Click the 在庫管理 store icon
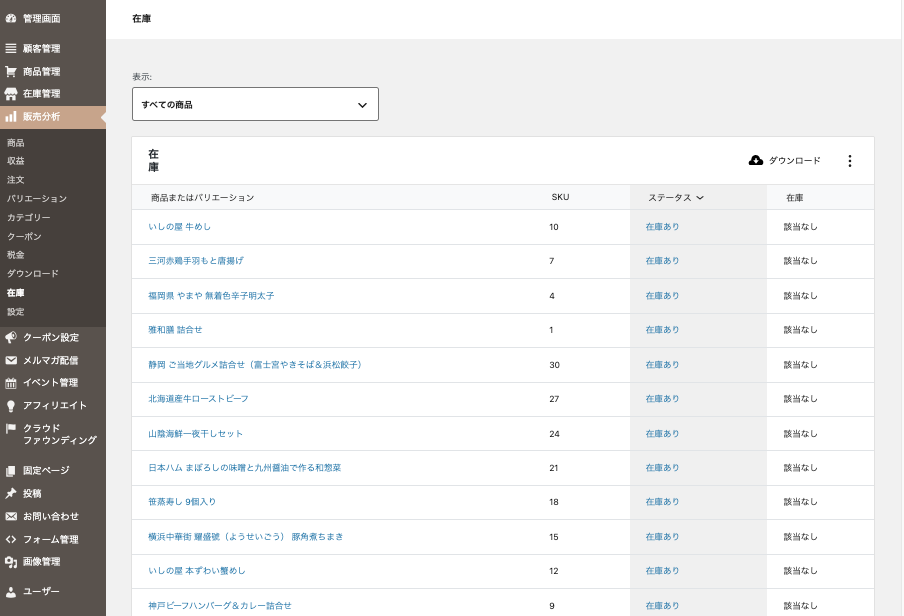This screenshot has height=616, width=904. pyautogui.click(x=11, y=94)
